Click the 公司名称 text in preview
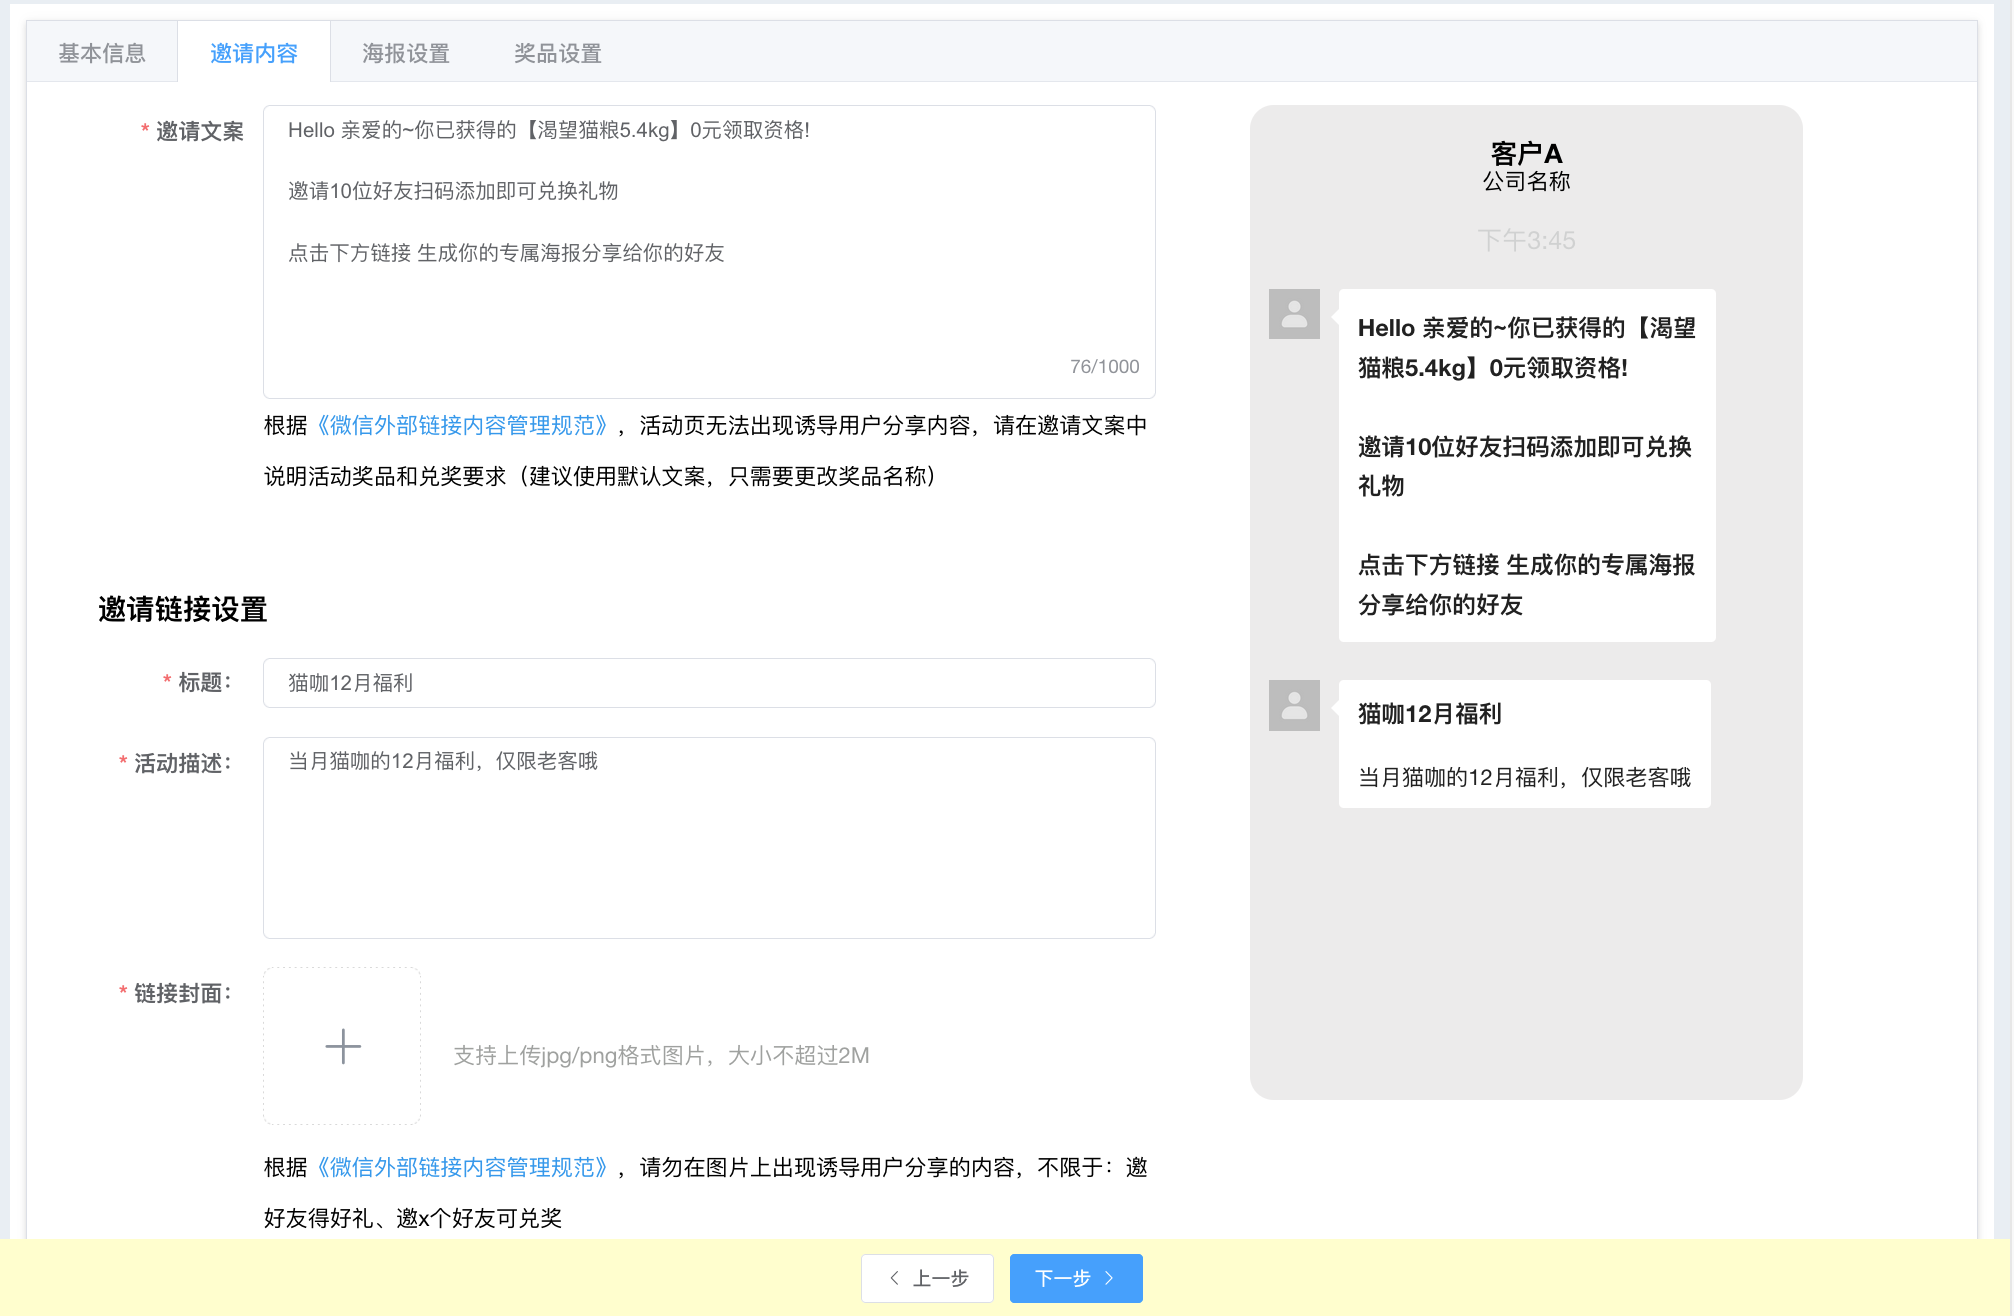This screenshot has width=2014, height=1316. [x=1526, y=181]
